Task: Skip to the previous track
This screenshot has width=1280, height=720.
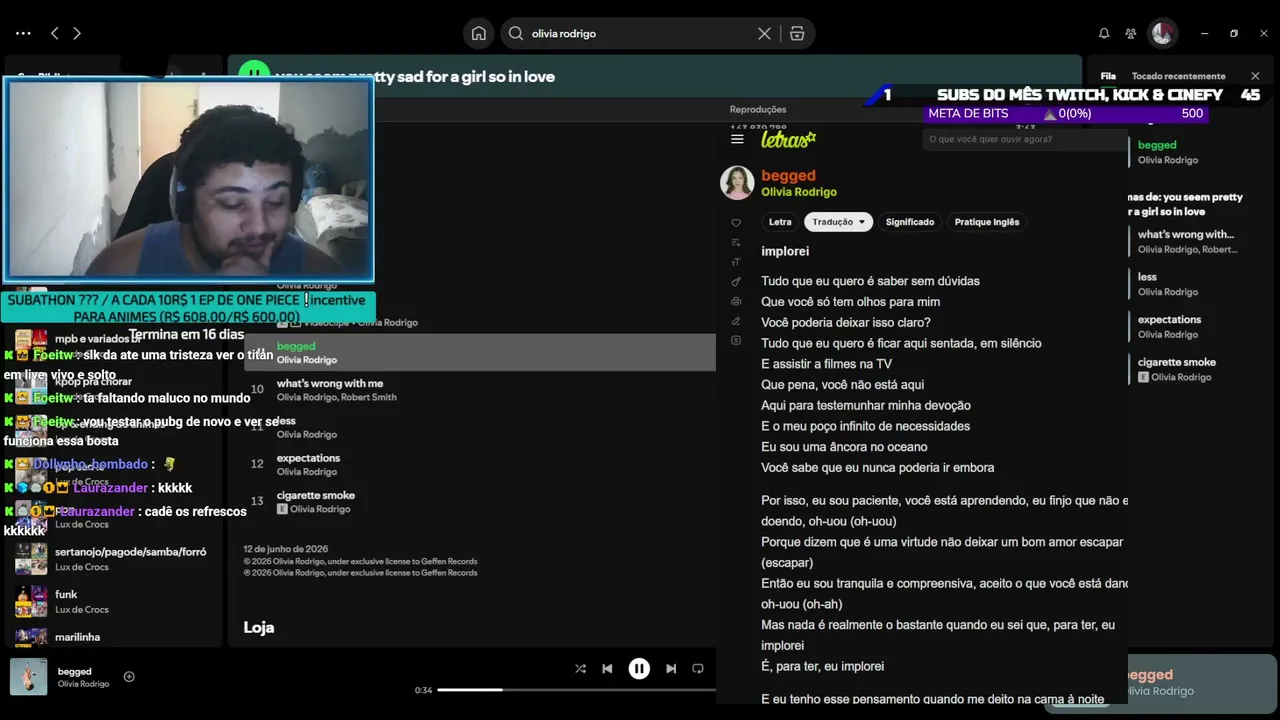Action: [607, 669]
